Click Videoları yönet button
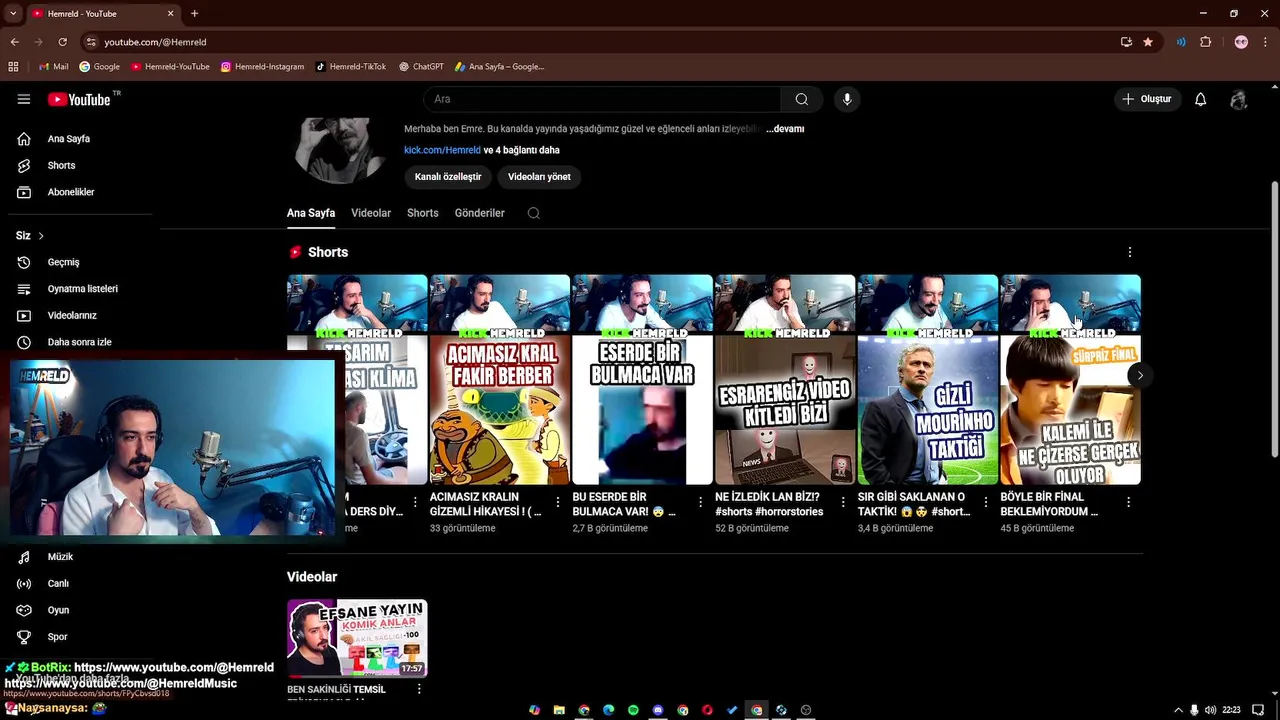The width and height of the screenshot is (1280, 720). (539, 177)
